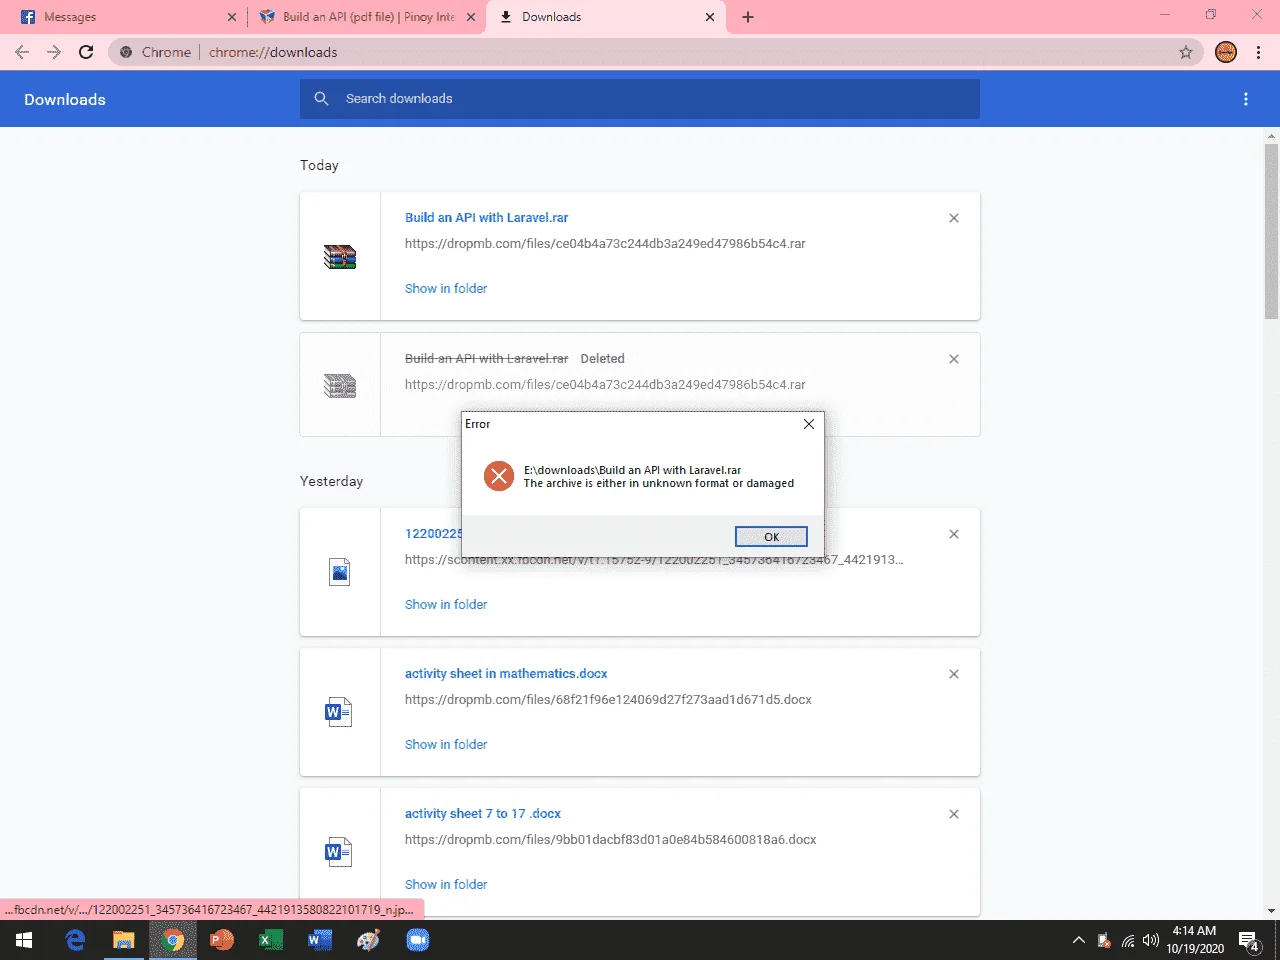Reload the page

(86, 52)
